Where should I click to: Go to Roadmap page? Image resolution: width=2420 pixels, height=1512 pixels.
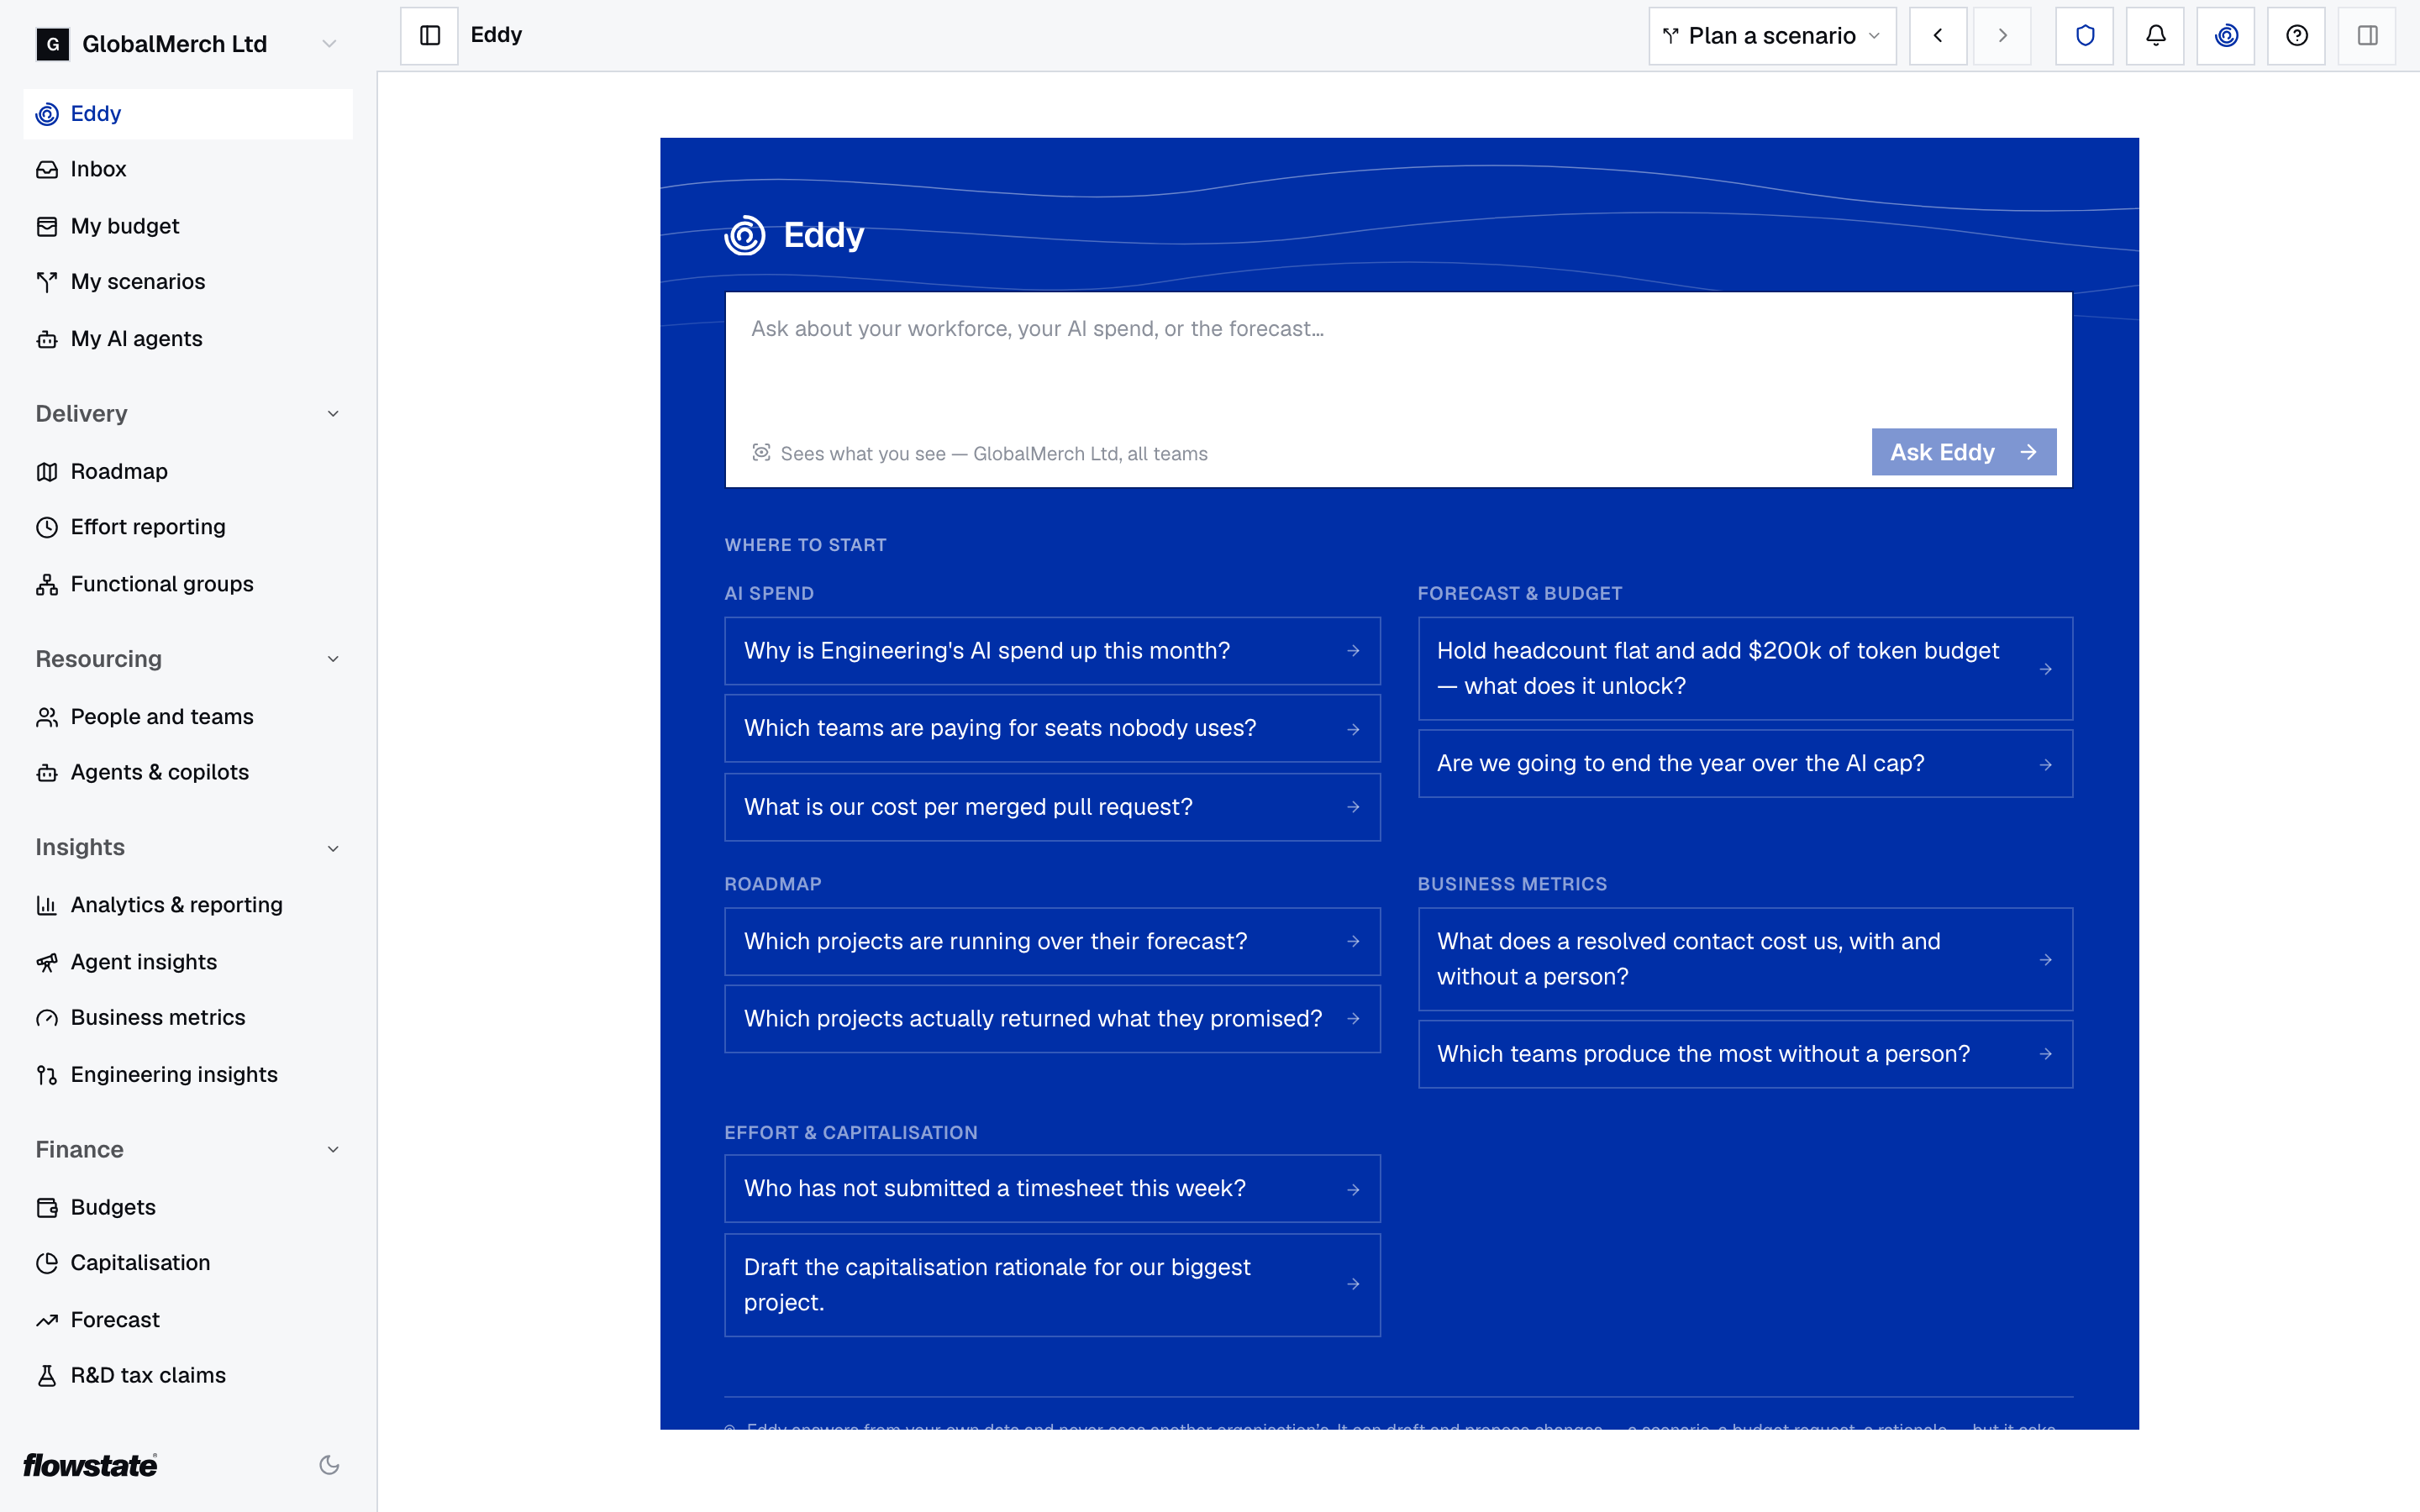[188, 471]
